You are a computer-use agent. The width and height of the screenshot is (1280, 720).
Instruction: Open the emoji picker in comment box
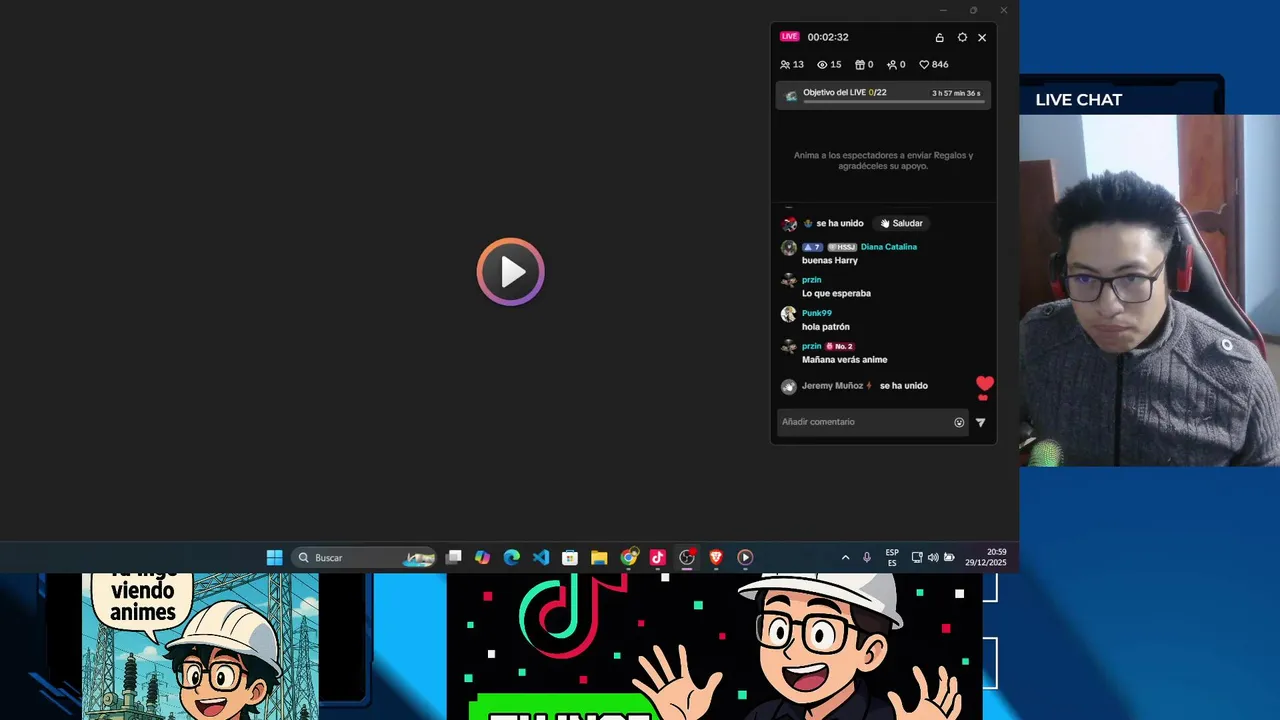(x=959, y=422)
